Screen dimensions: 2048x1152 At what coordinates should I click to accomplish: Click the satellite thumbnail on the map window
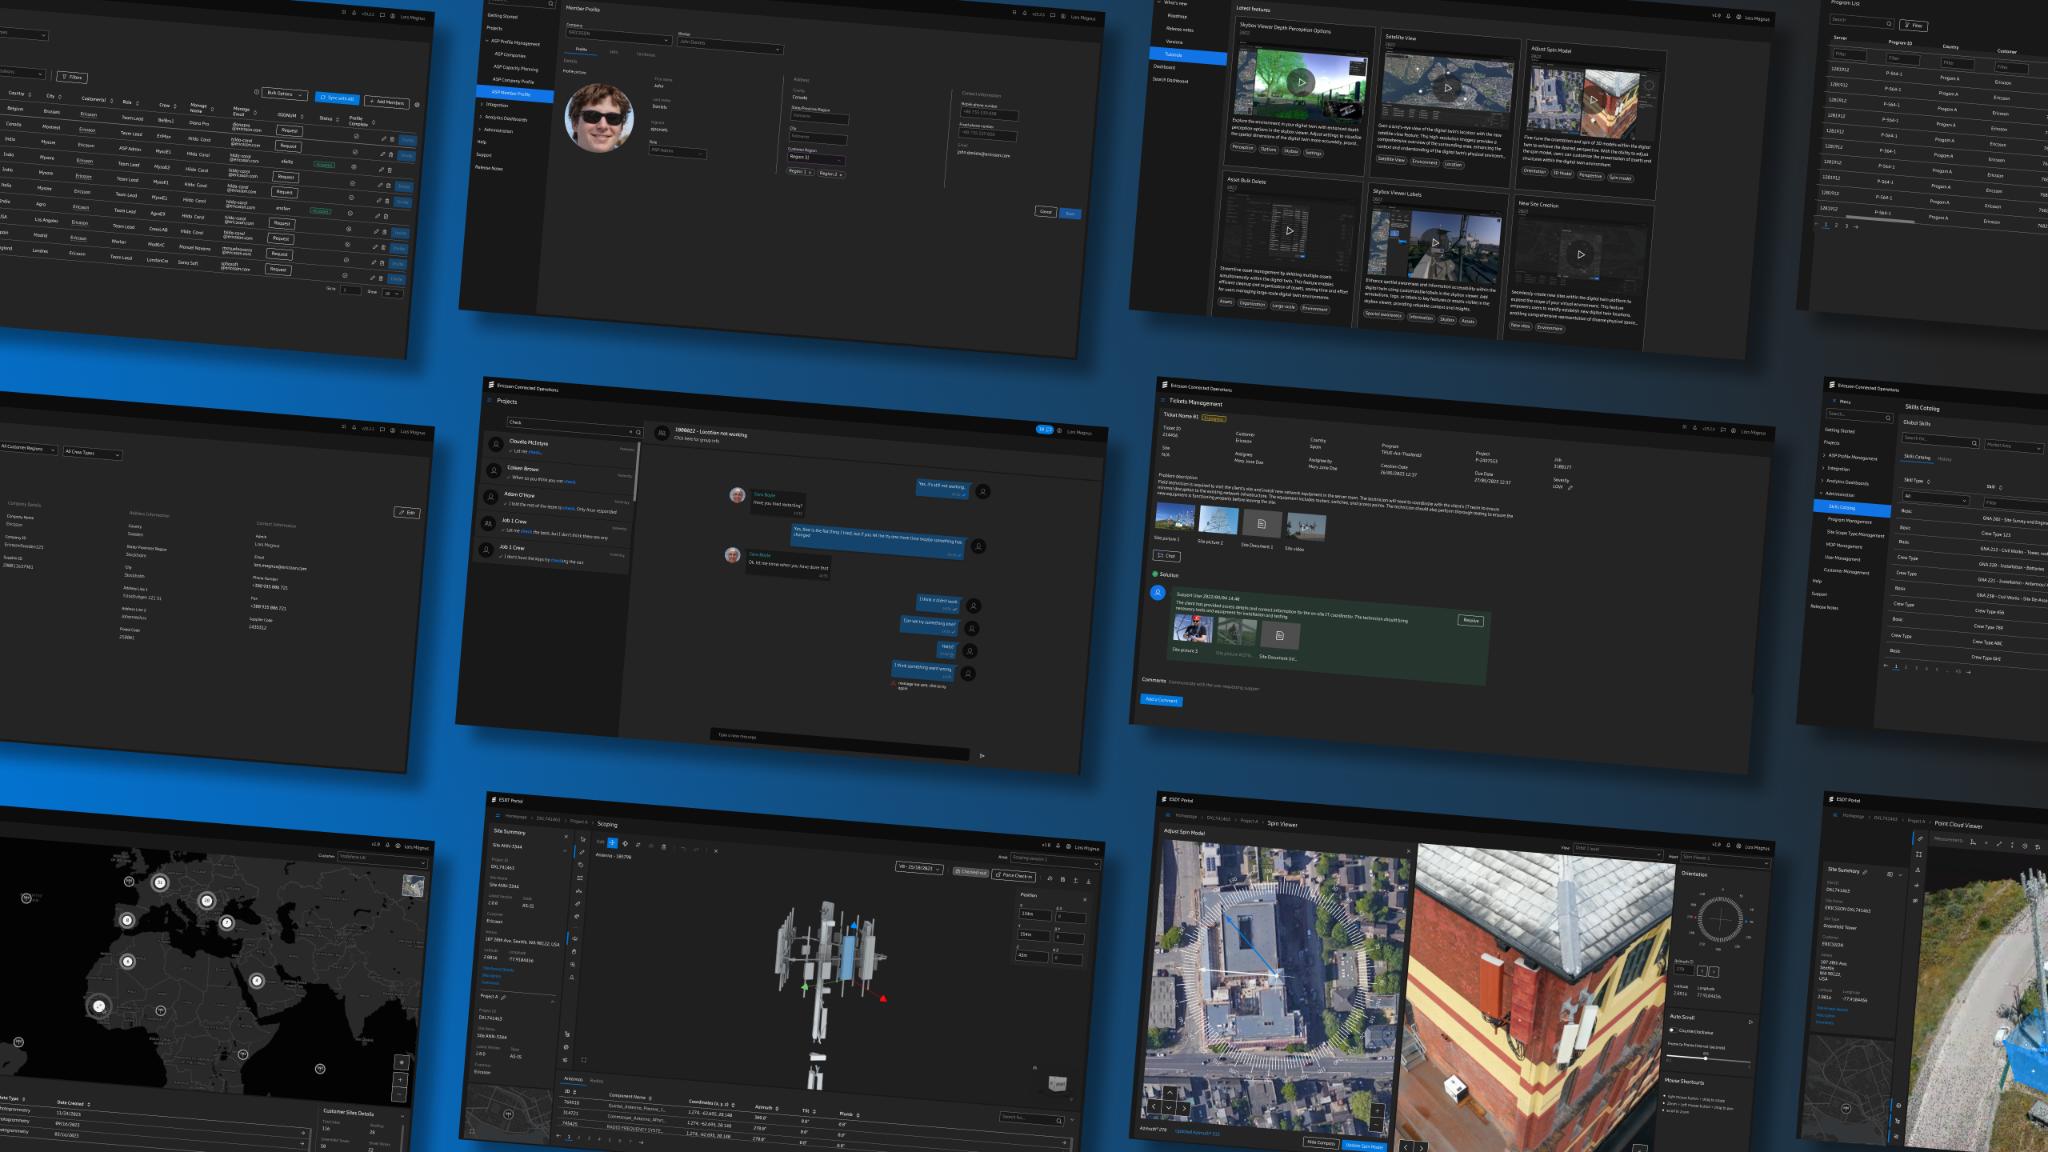point(412,885)
